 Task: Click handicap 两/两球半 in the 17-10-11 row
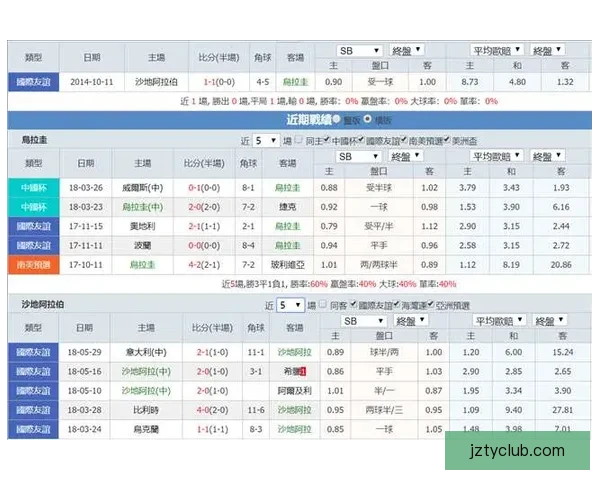point(379,264)
